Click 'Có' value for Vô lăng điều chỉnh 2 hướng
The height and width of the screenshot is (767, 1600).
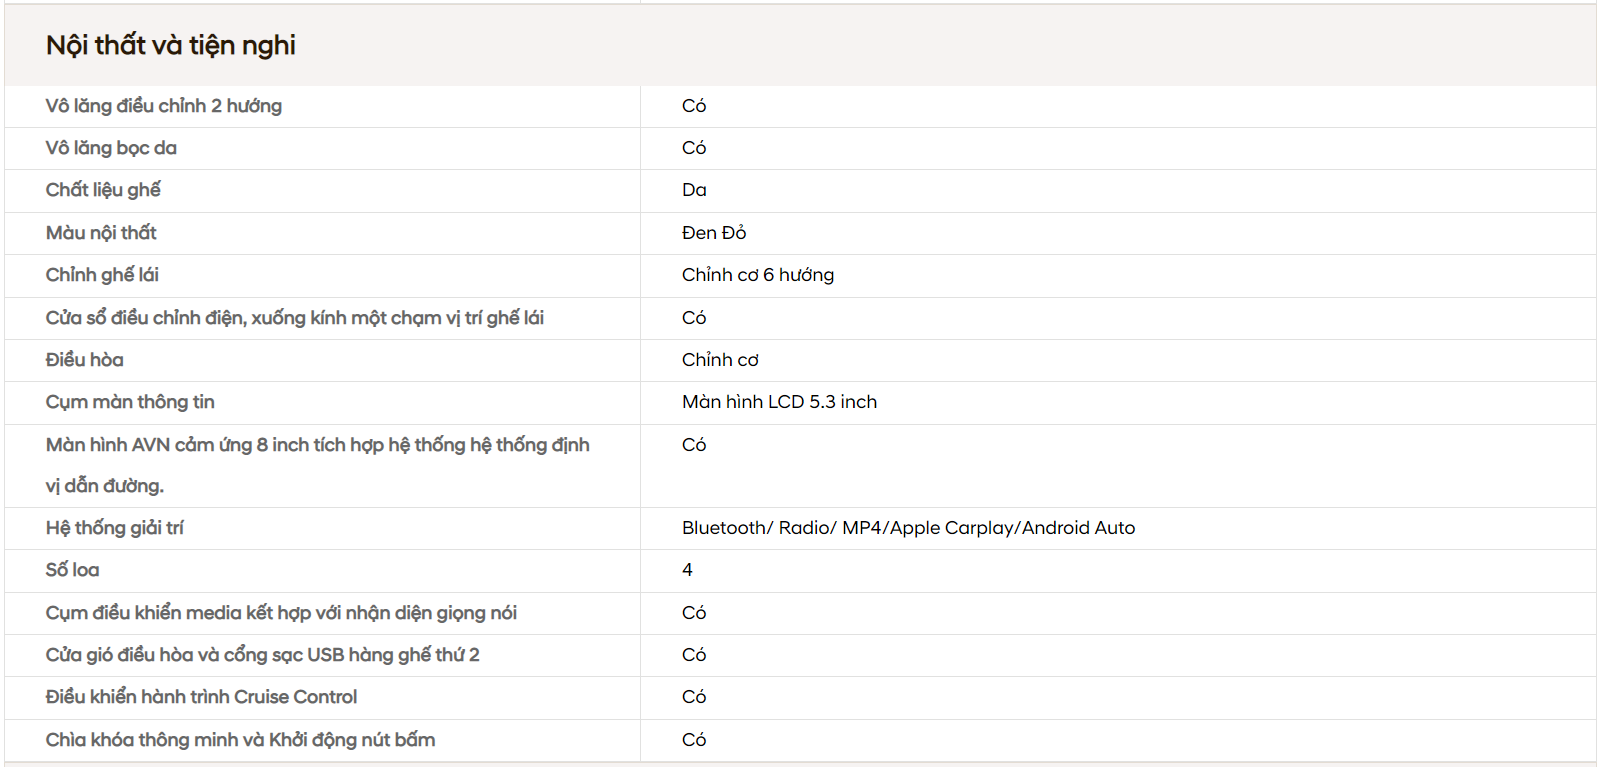[x=694, y=106]
